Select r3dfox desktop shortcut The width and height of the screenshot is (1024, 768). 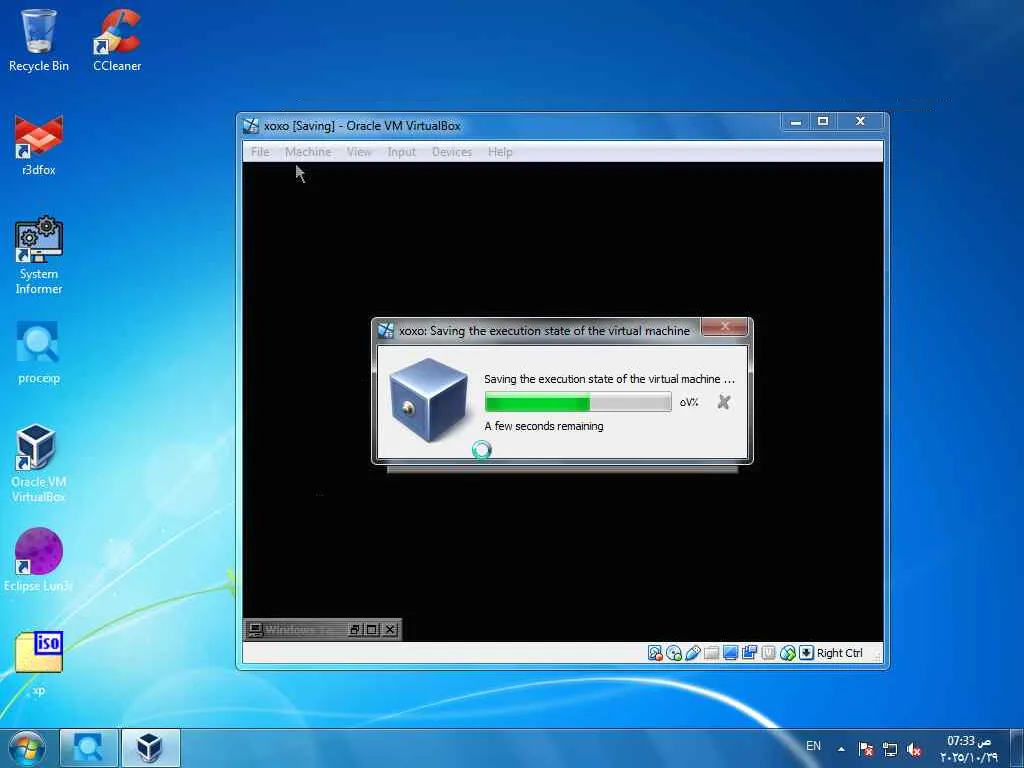tap(39, 145)
